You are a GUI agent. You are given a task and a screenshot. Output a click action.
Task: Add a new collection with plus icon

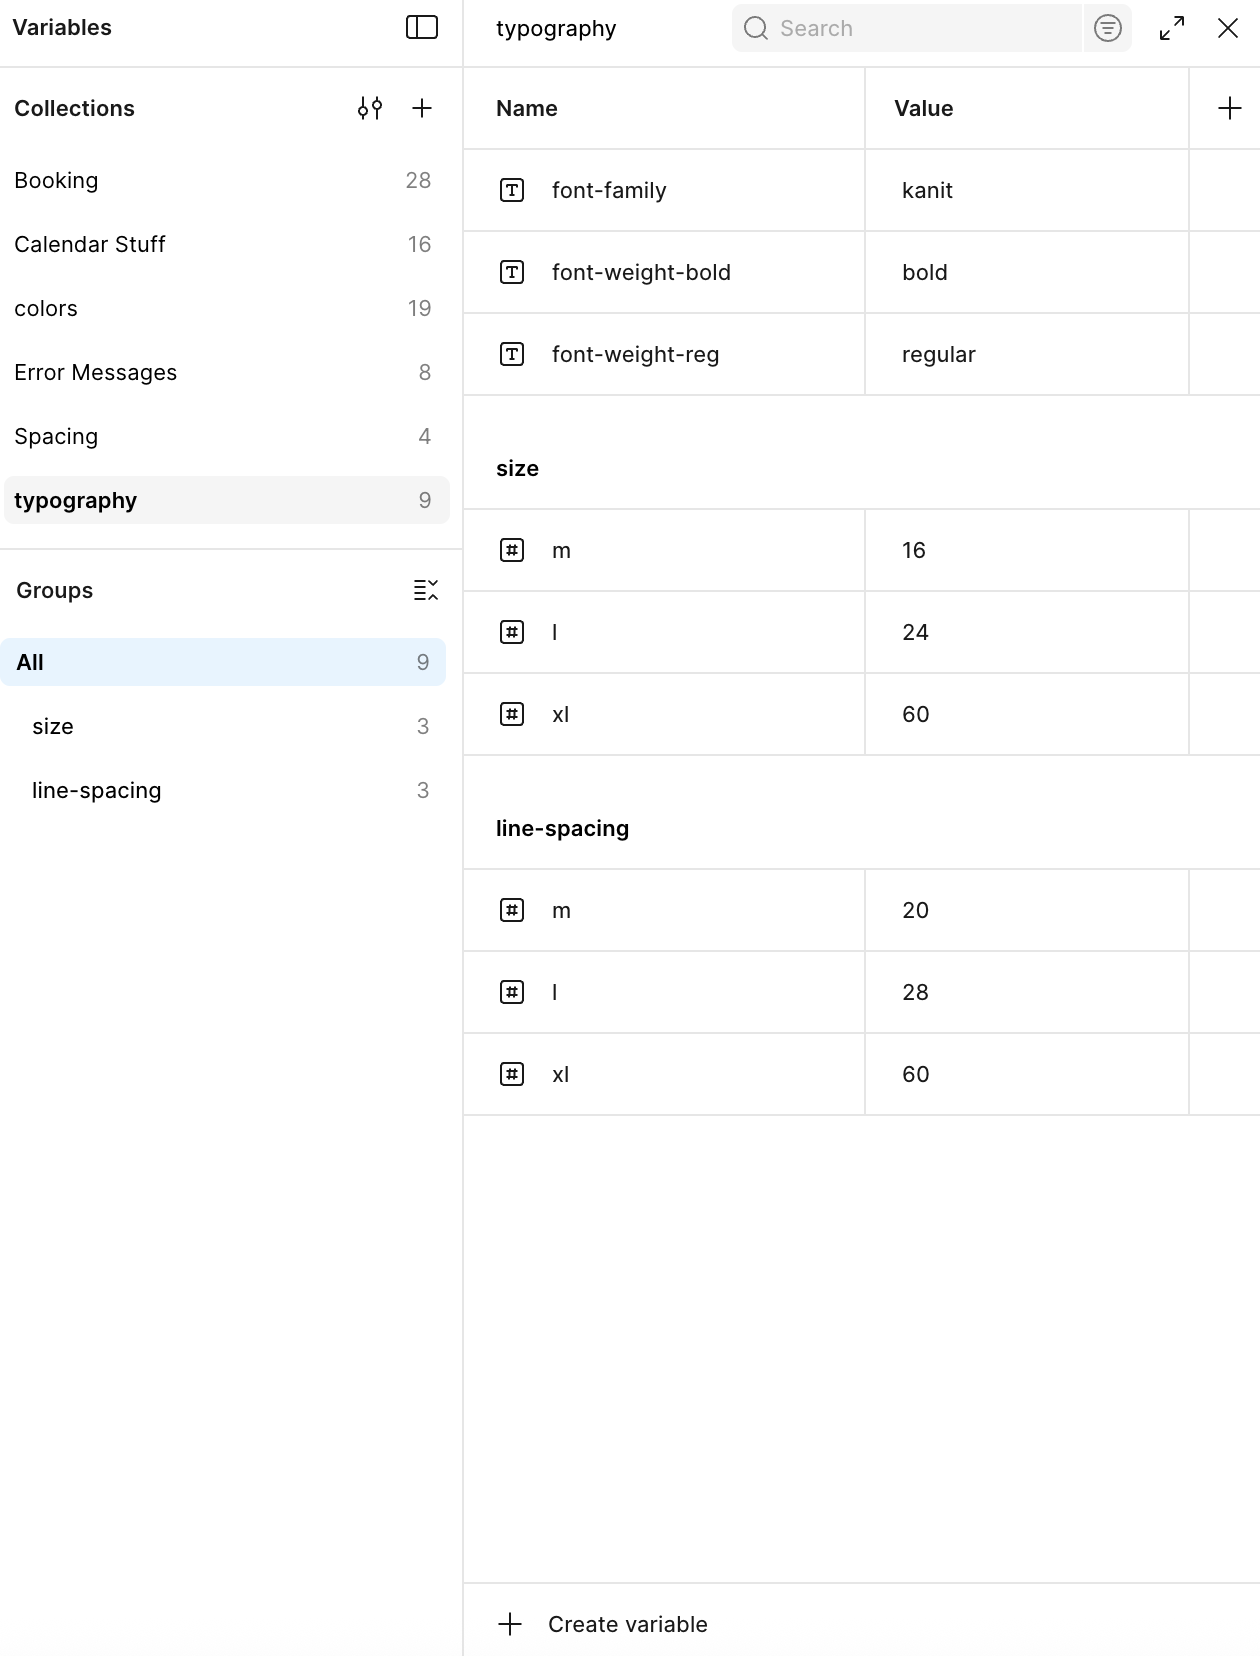[422, 108]
